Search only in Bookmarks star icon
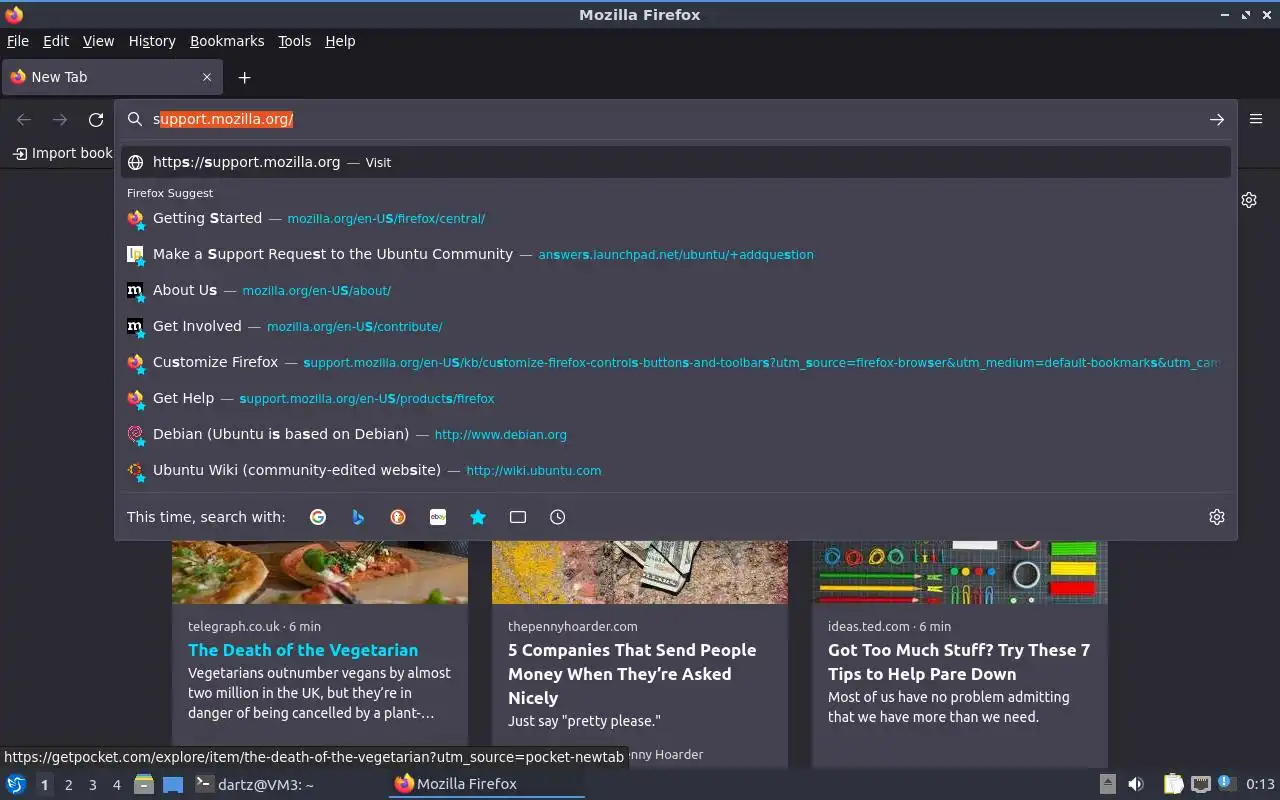 click(478, 517)
